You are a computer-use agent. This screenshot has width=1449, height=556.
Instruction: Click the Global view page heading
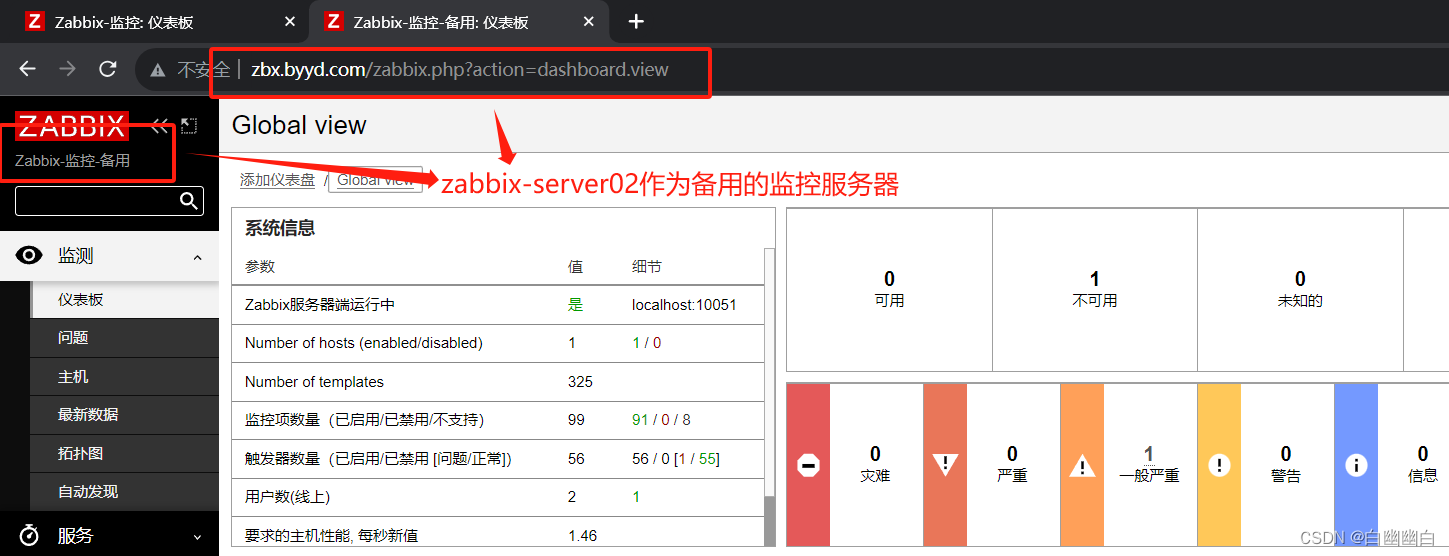[299, 125]
